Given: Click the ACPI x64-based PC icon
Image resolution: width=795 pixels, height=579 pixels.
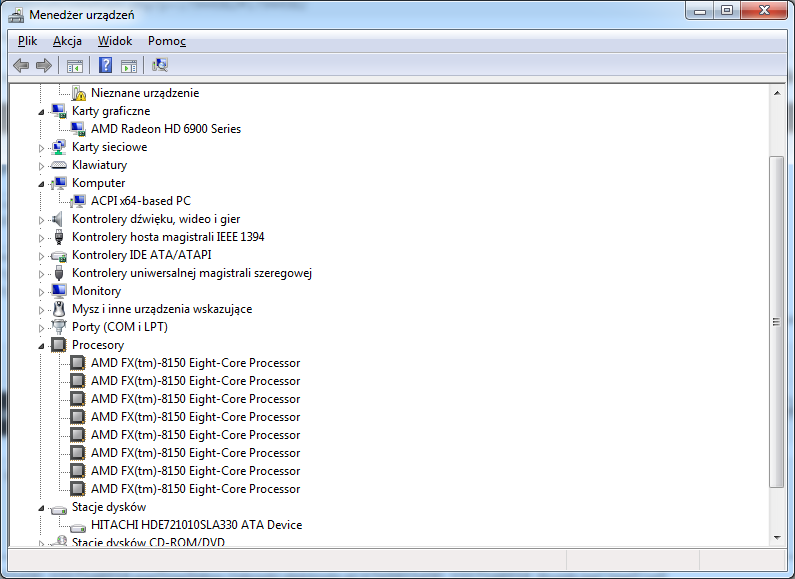Looking at the screenshot, I should click(x=78, y=201).
